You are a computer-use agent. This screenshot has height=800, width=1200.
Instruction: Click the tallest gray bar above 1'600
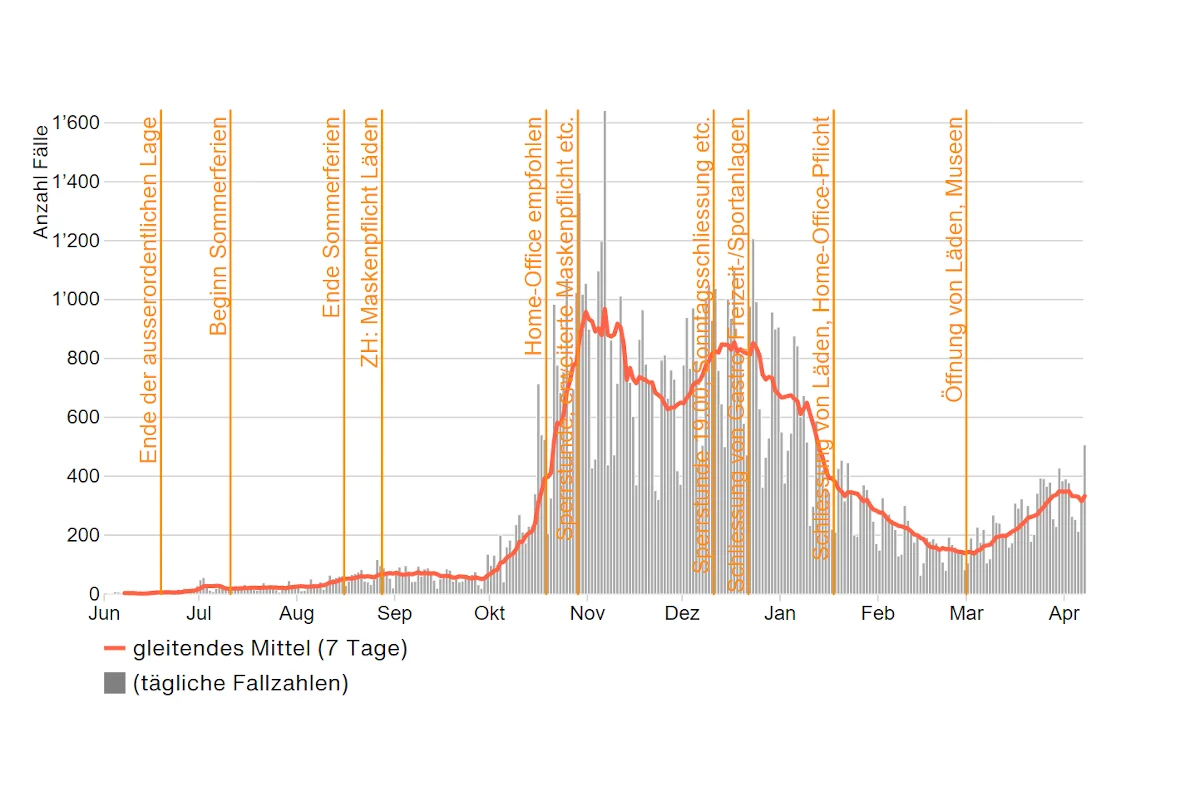click(604, 352)
